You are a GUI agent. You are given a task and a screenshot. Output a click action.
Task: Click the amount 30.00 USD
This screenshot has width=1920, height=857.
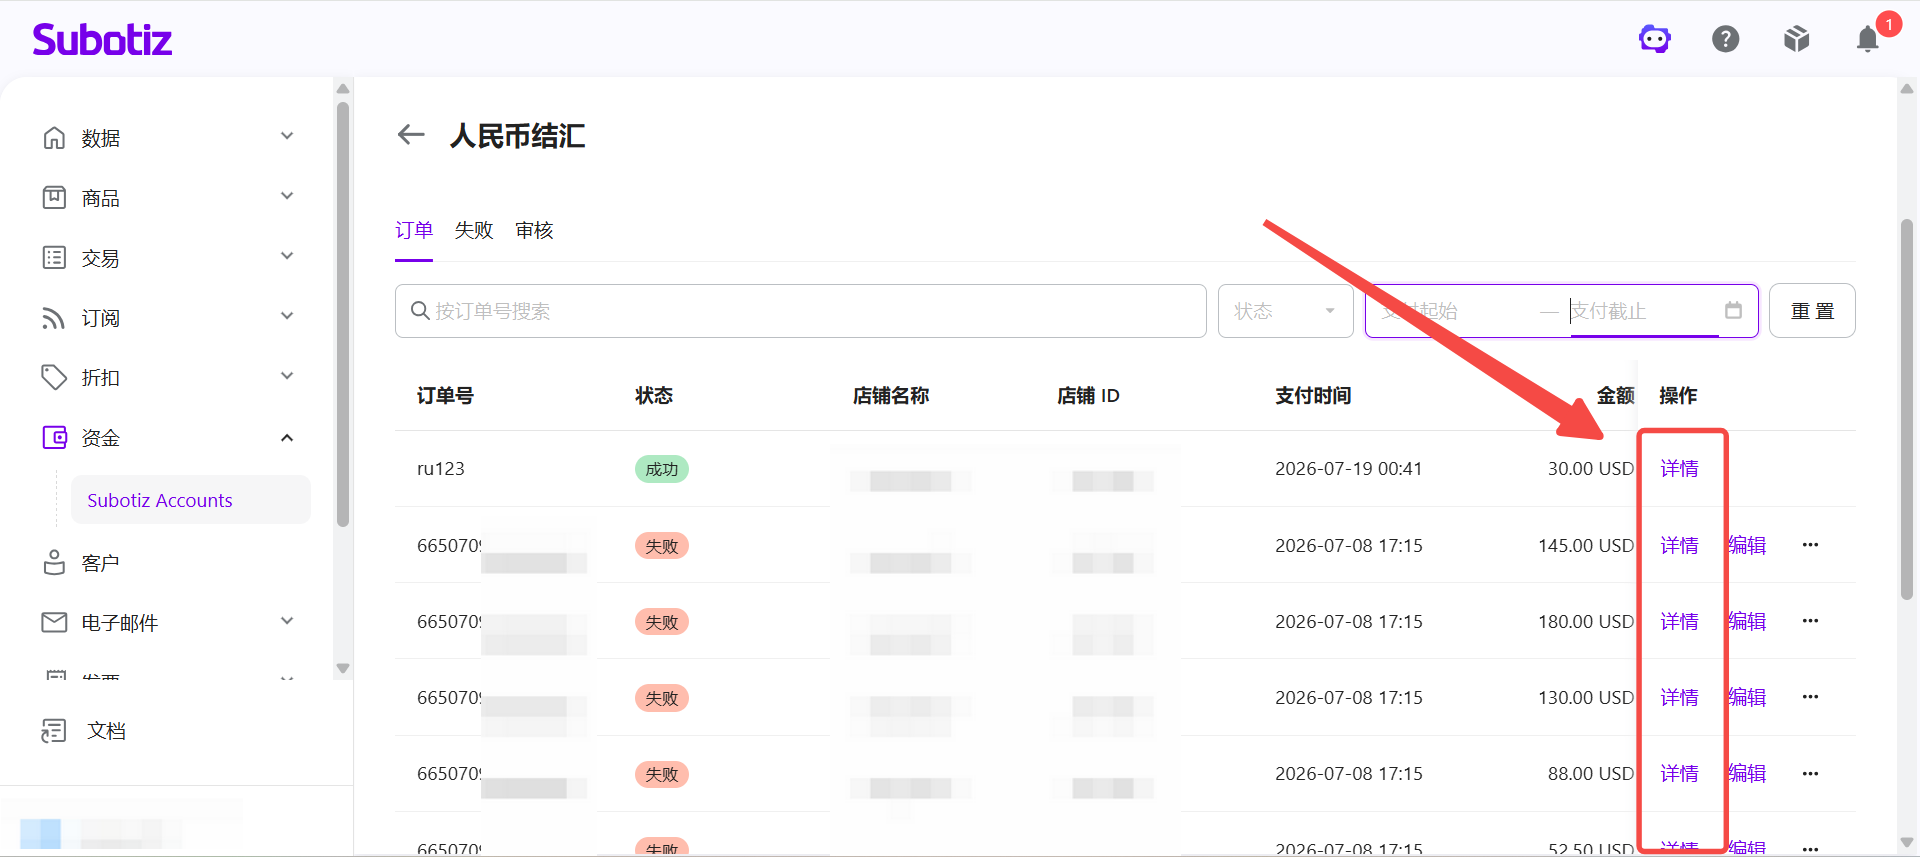1591,468
